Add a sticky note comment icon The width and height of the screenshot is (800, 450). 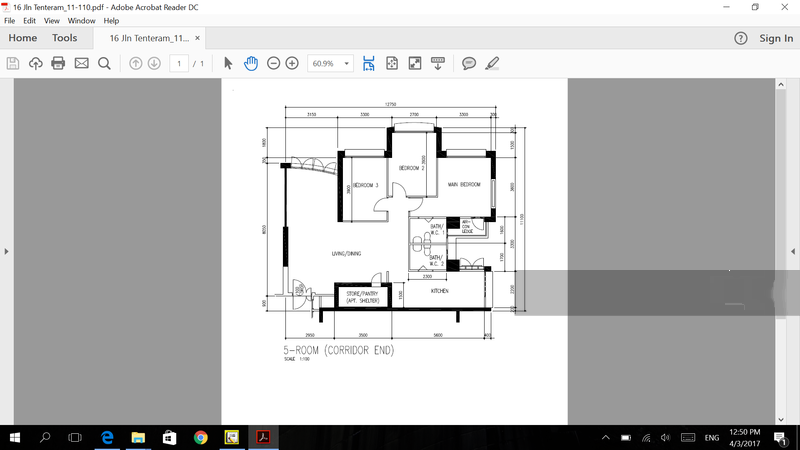(x=469, y=63)
